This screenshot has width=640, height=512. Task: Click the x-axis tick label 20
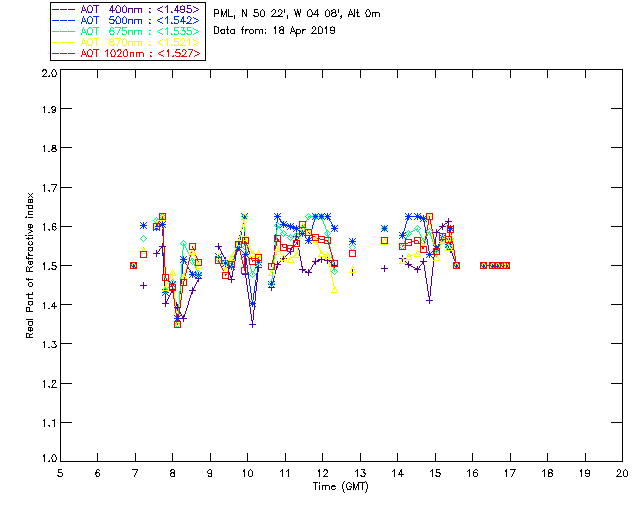[622, 473]
